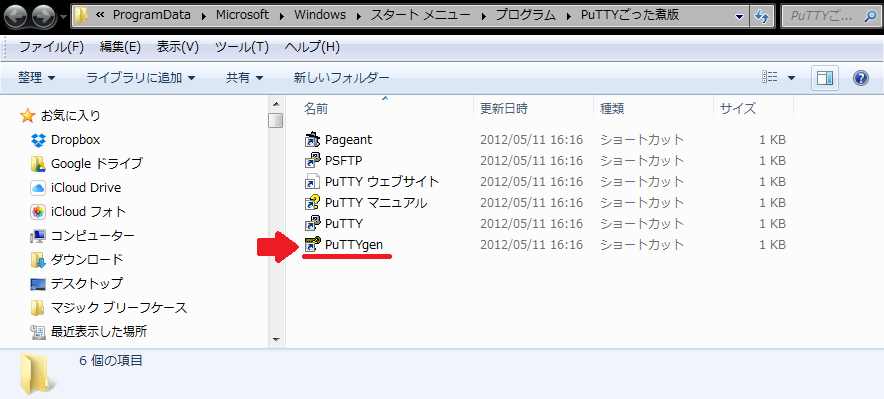Toggle the preview pane icon

825,78
